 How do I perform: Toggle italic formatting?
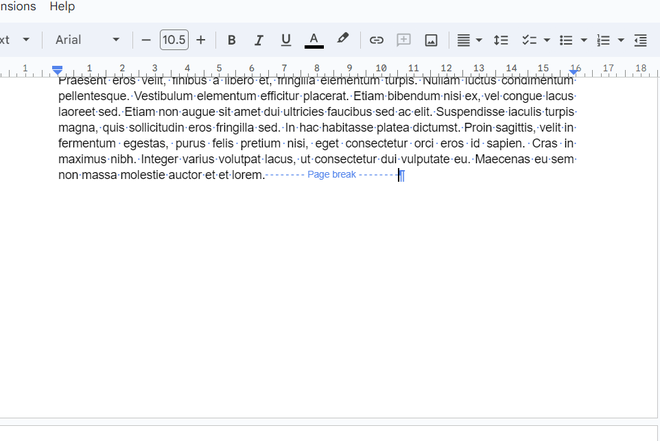258,40
